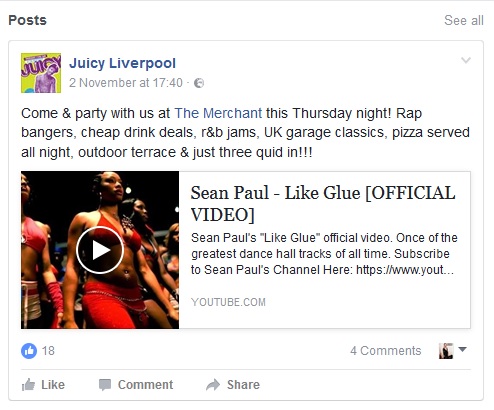Click the blue thumbs-up reaction icon
Screen dimensions: 494x410
tap(29, 351)
